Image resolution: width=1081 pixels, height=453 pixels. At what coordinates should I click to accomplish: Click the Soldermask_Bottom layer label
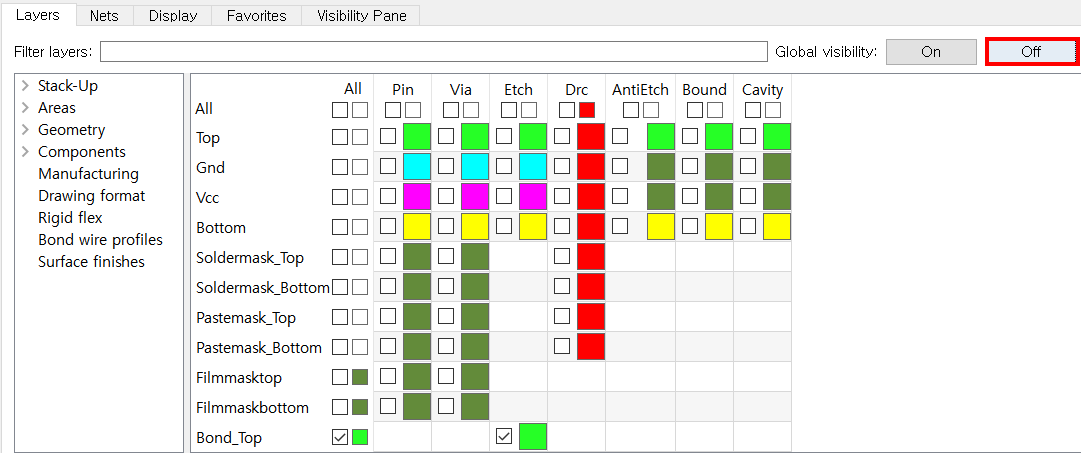point(263,287)
